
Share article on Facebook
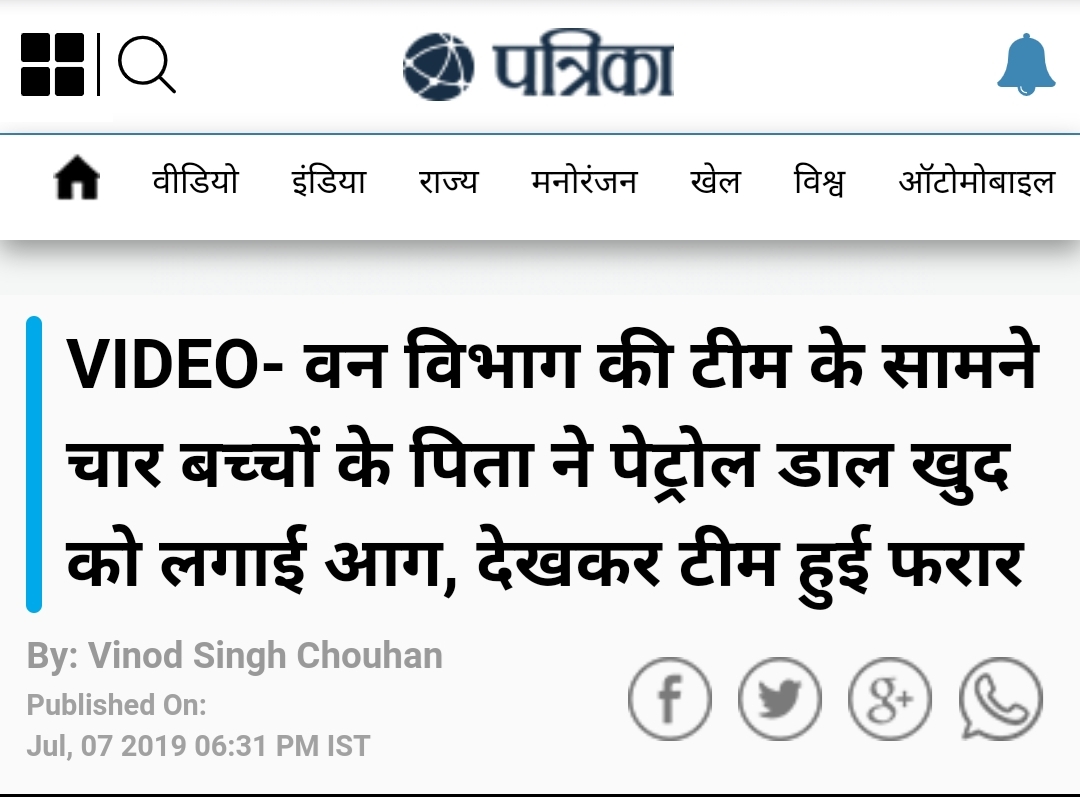[669, 698]
